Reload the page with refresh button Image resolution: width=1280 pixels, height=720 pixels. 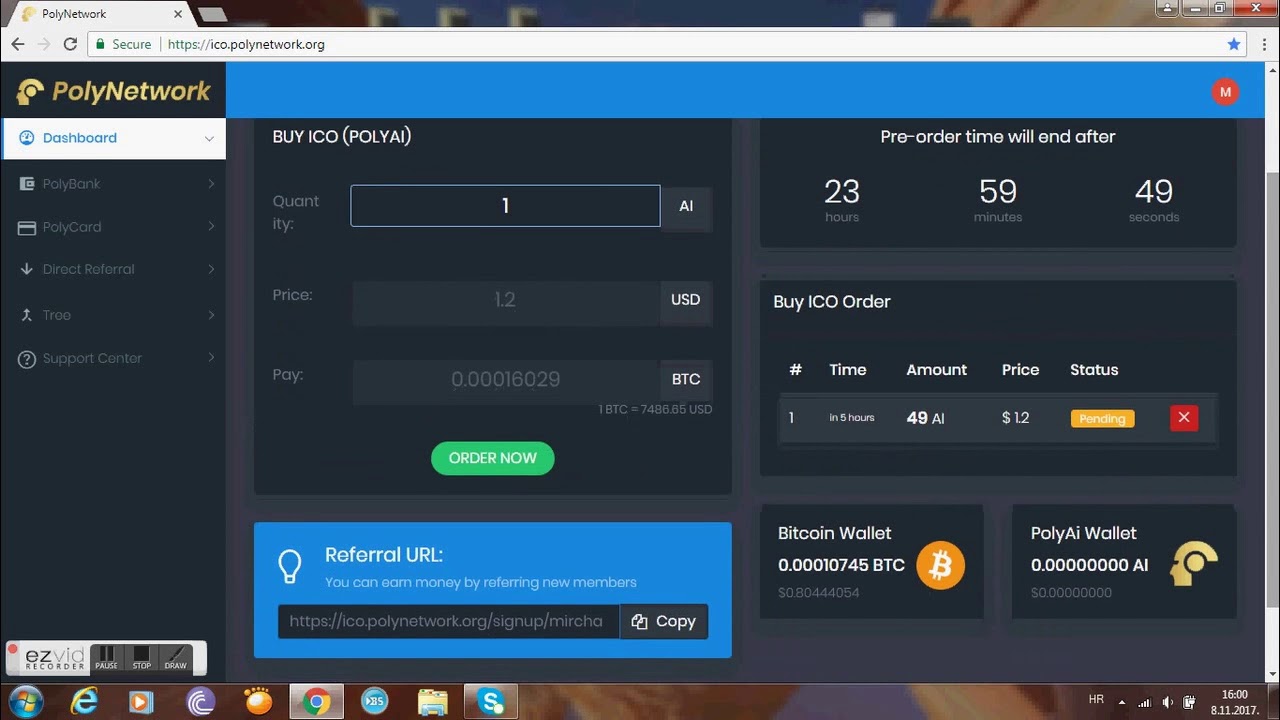[x=70, y=44]
